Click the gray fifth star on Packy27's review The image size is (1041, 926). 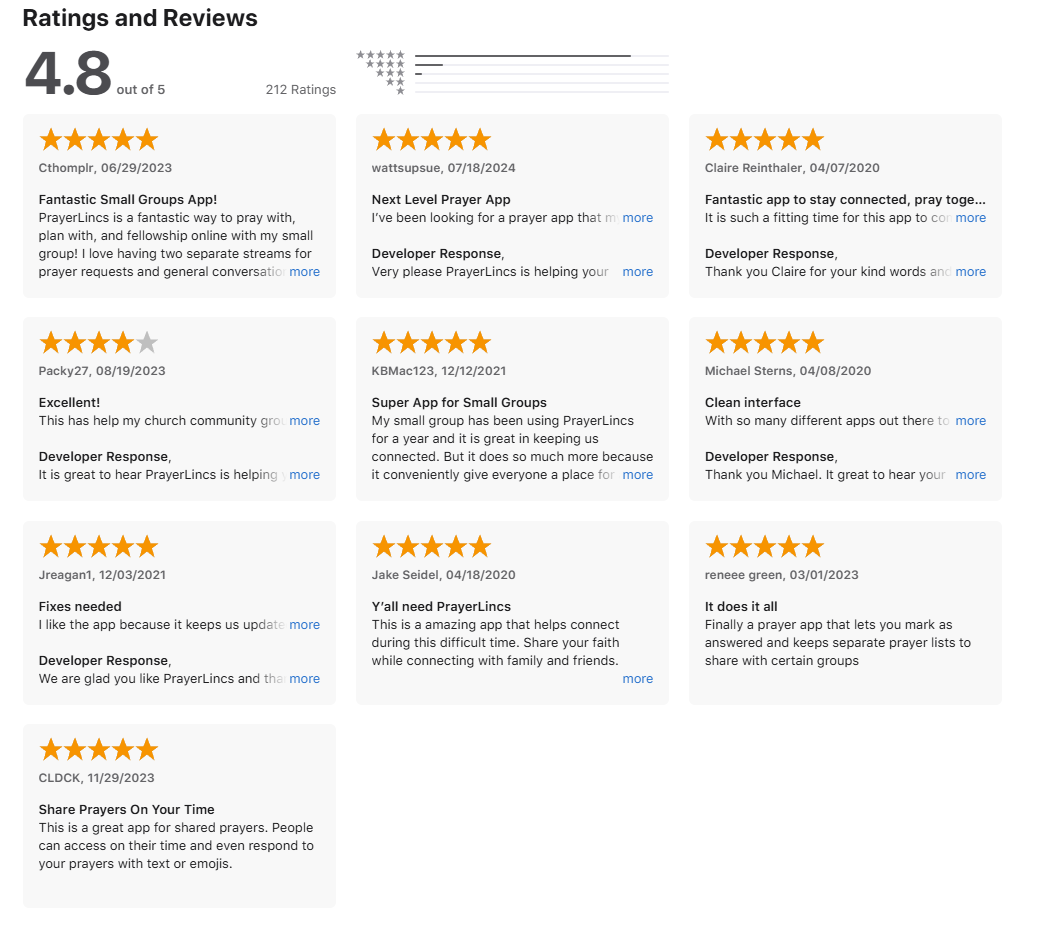147,343
